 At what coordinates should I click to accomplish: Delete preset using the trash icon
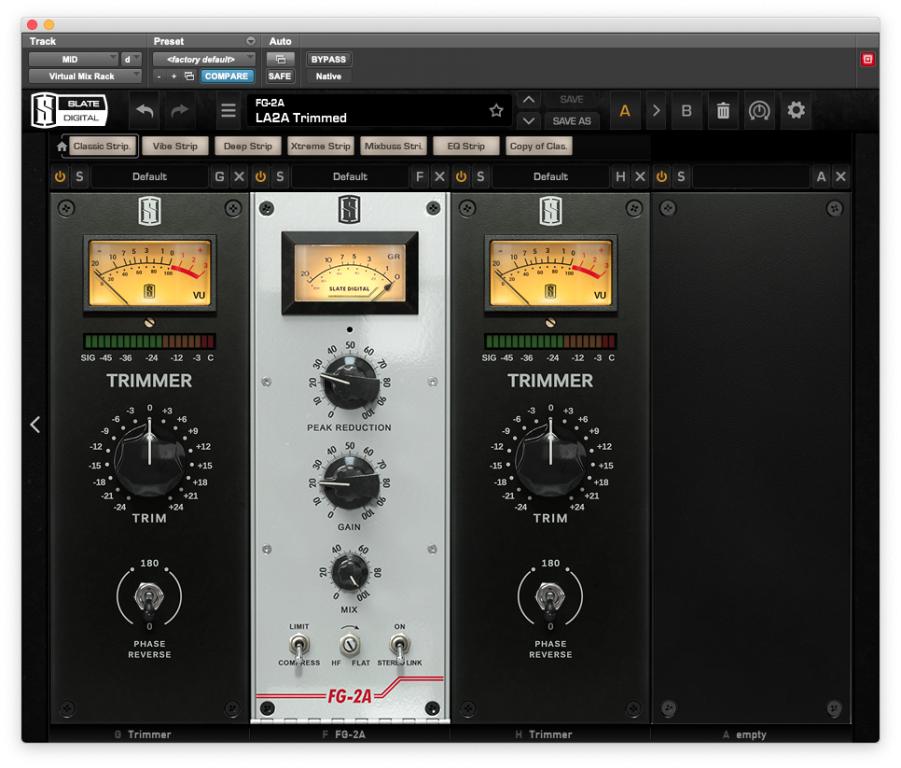point(723,110)
